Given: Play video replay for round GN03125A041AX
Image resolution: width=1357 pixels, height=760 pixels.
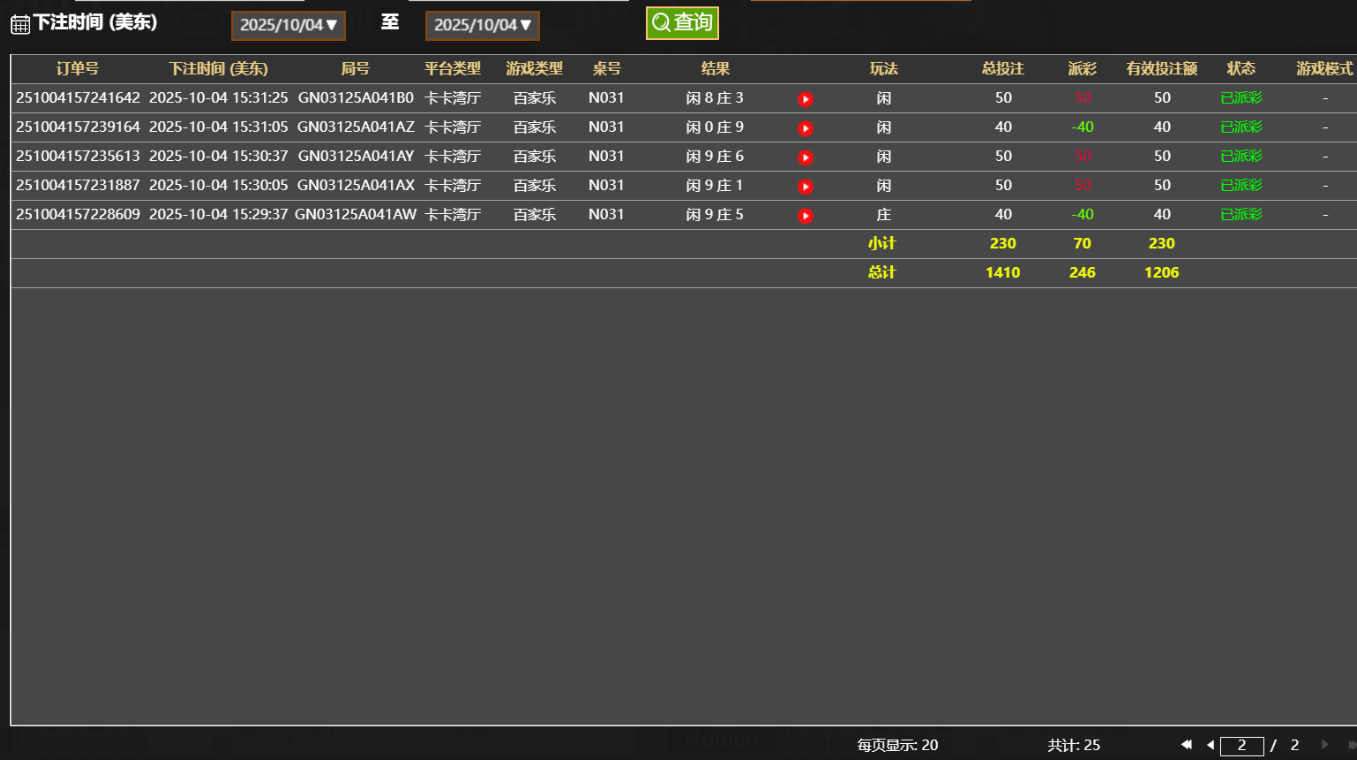Looking at the screenshot, I should point(805,186).
